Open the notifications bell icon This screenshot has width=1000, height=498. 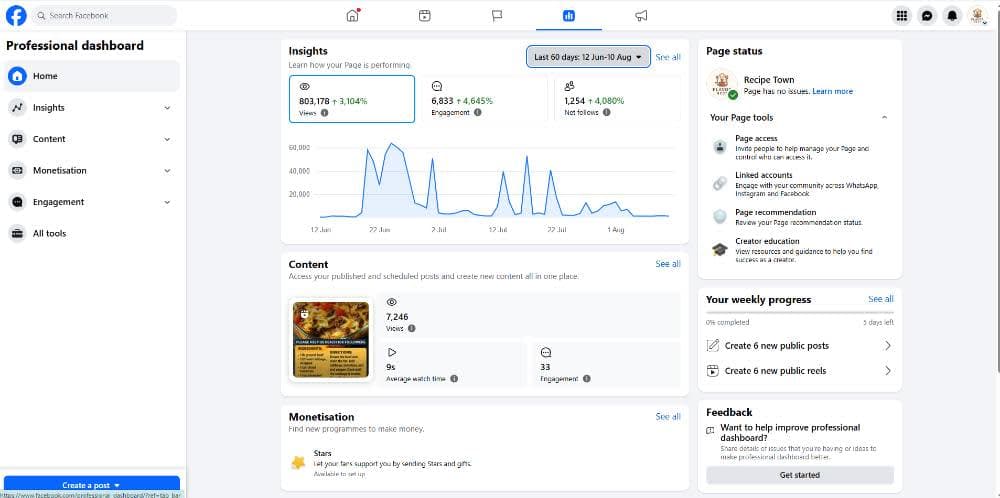click(952, 16)
